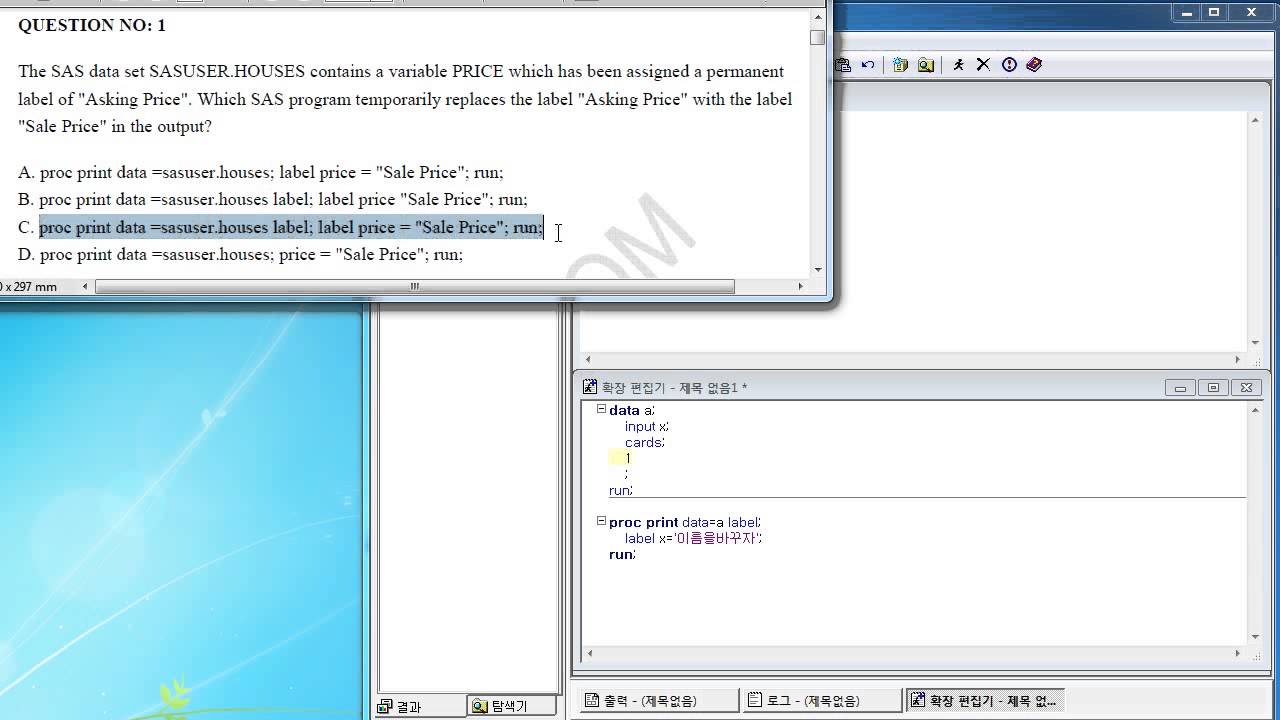Image resolution: width=1280 pixels, height=720 pixels.
Task: Click the highlighted answer option C line
Action: point(291,227)
